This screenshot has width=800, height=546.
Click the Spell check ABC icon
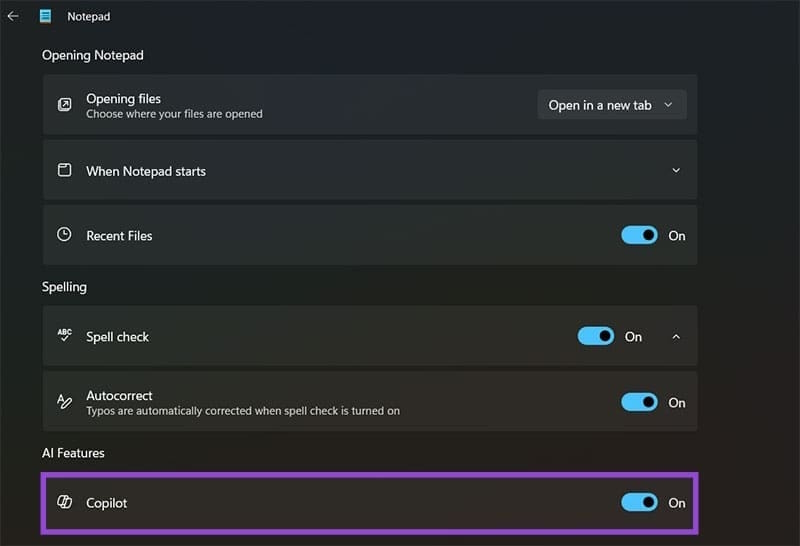pyautogui.click(x=64, y=336)
